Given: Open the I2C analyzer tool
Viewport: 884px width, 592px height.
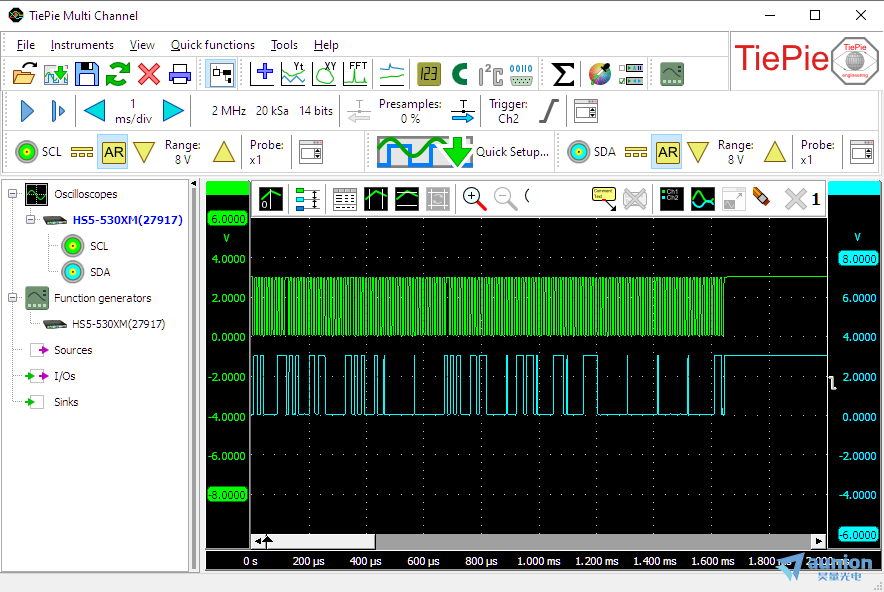Looking at the screenshot, I should [x=490, y=74].
